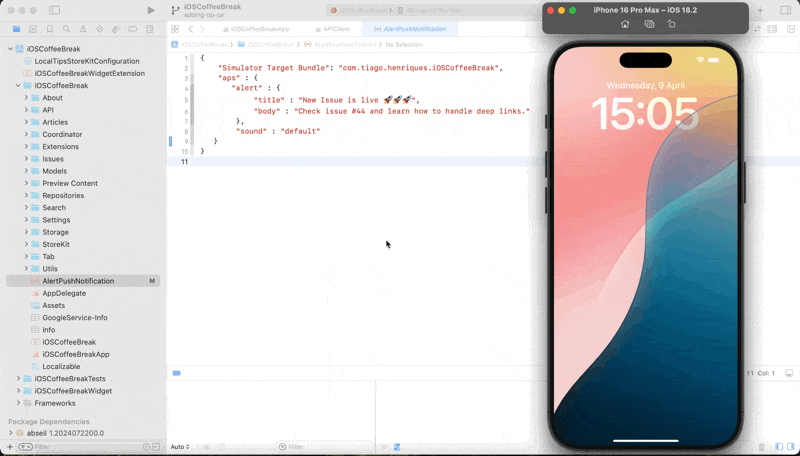Open the Auto variables scope dropdown

pyautogui.click(x=180, y=447)
